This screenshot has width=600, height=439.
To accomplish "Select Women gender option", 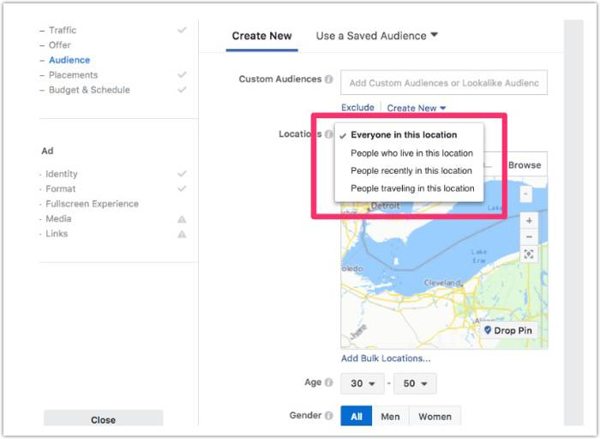I will tap(435, 416).
